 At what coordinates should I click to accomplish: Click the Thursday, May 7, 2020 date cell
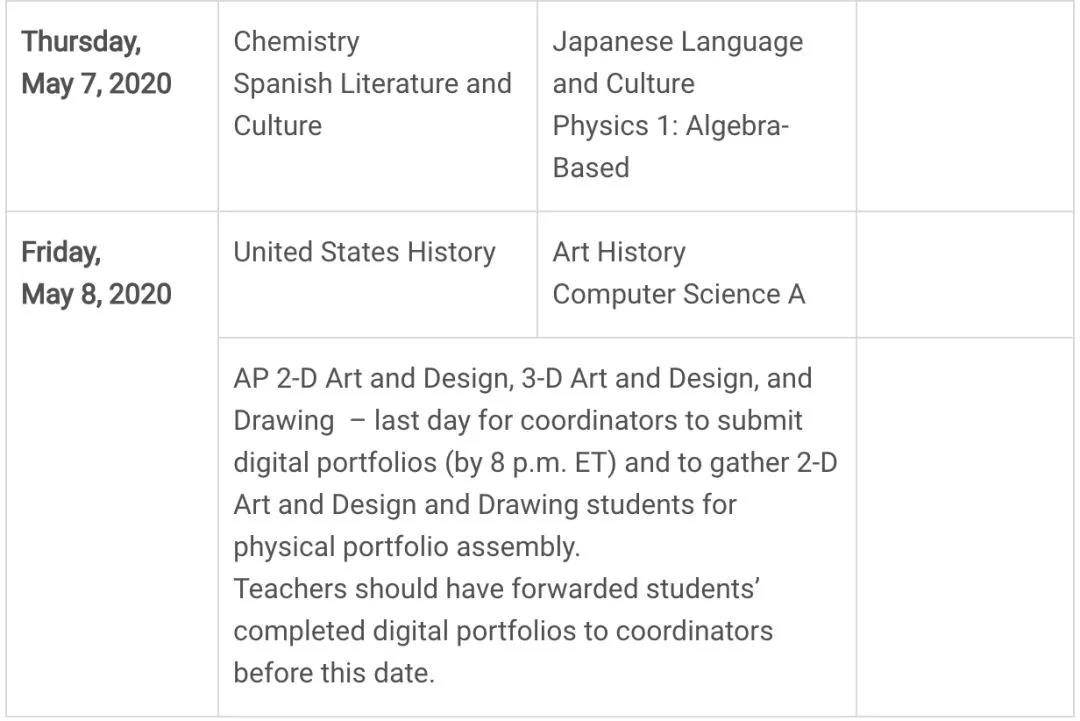[112, 106]
